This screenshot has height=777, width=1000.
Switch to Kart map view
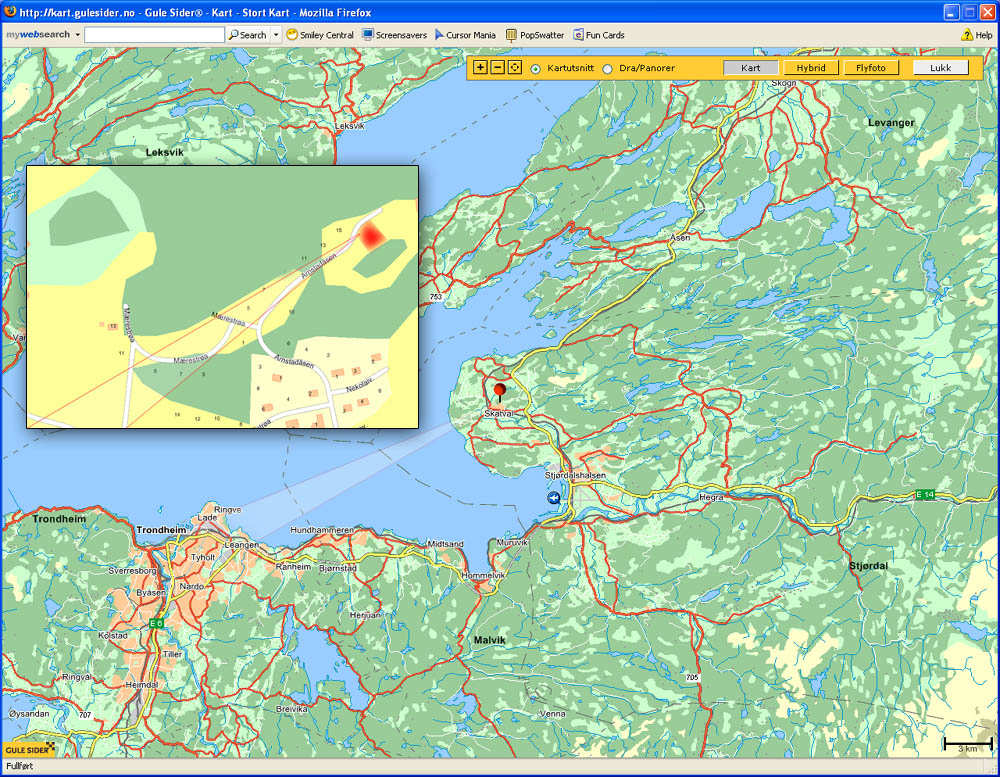(750, 68)
